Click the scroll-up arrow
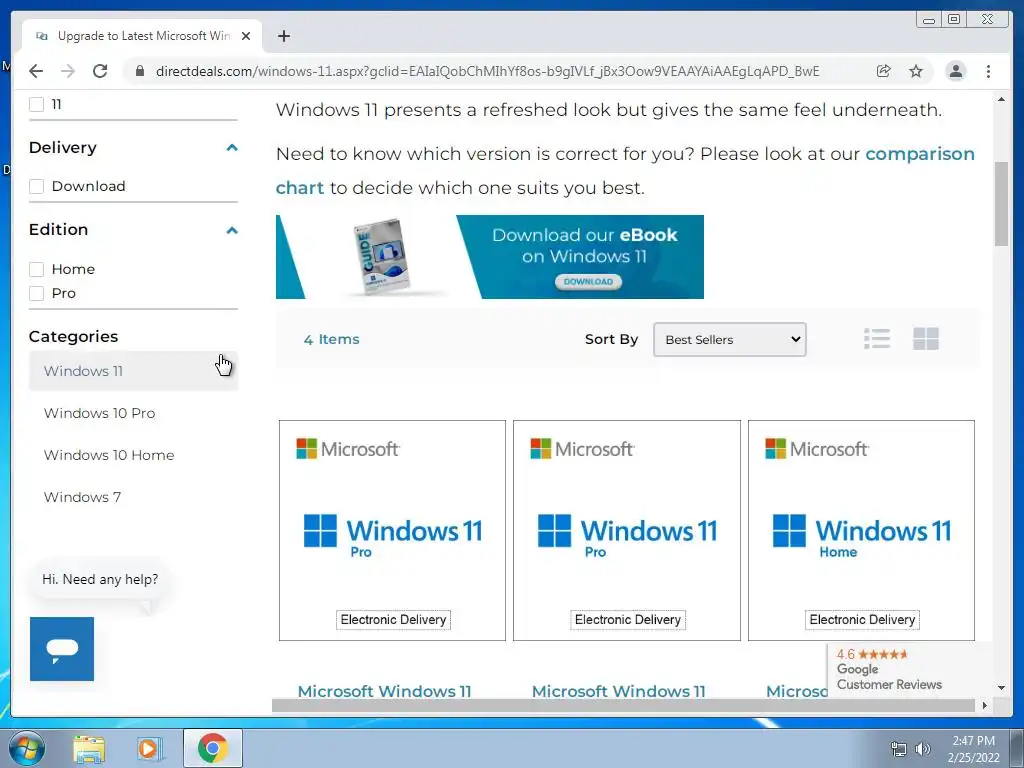The height and width of the screenshot is (768, 1024). click(x=1001, y=99)
